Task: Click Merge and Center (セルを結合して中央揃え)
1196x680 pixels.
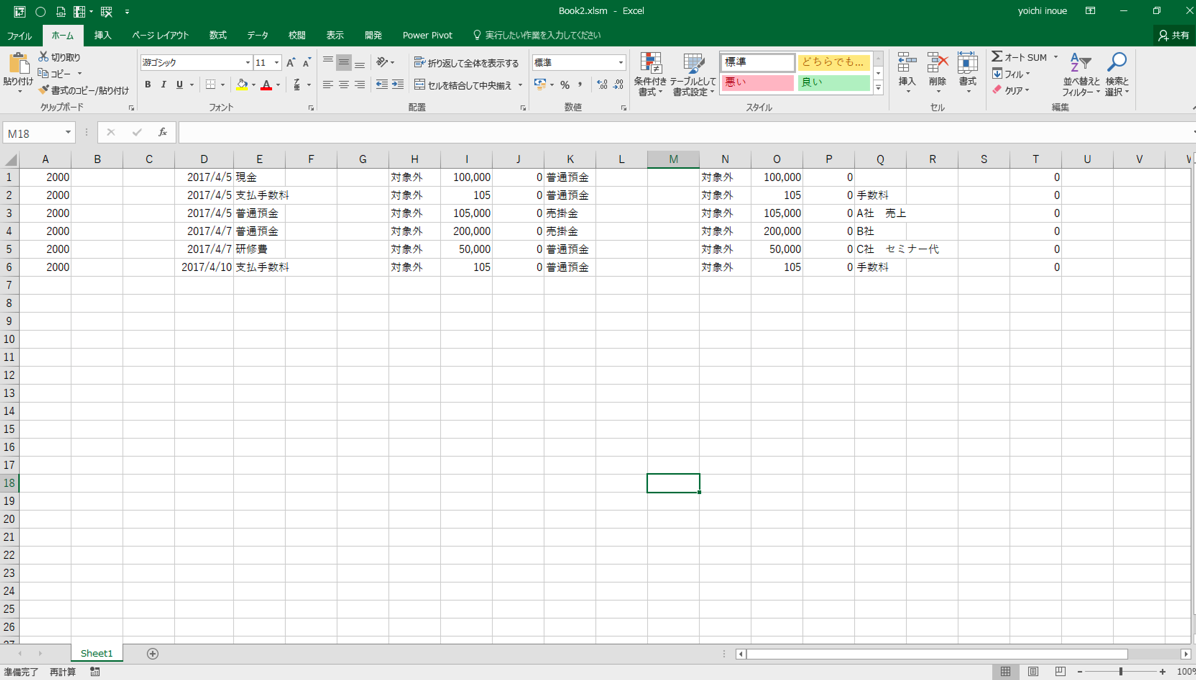Action: (463, 85)
